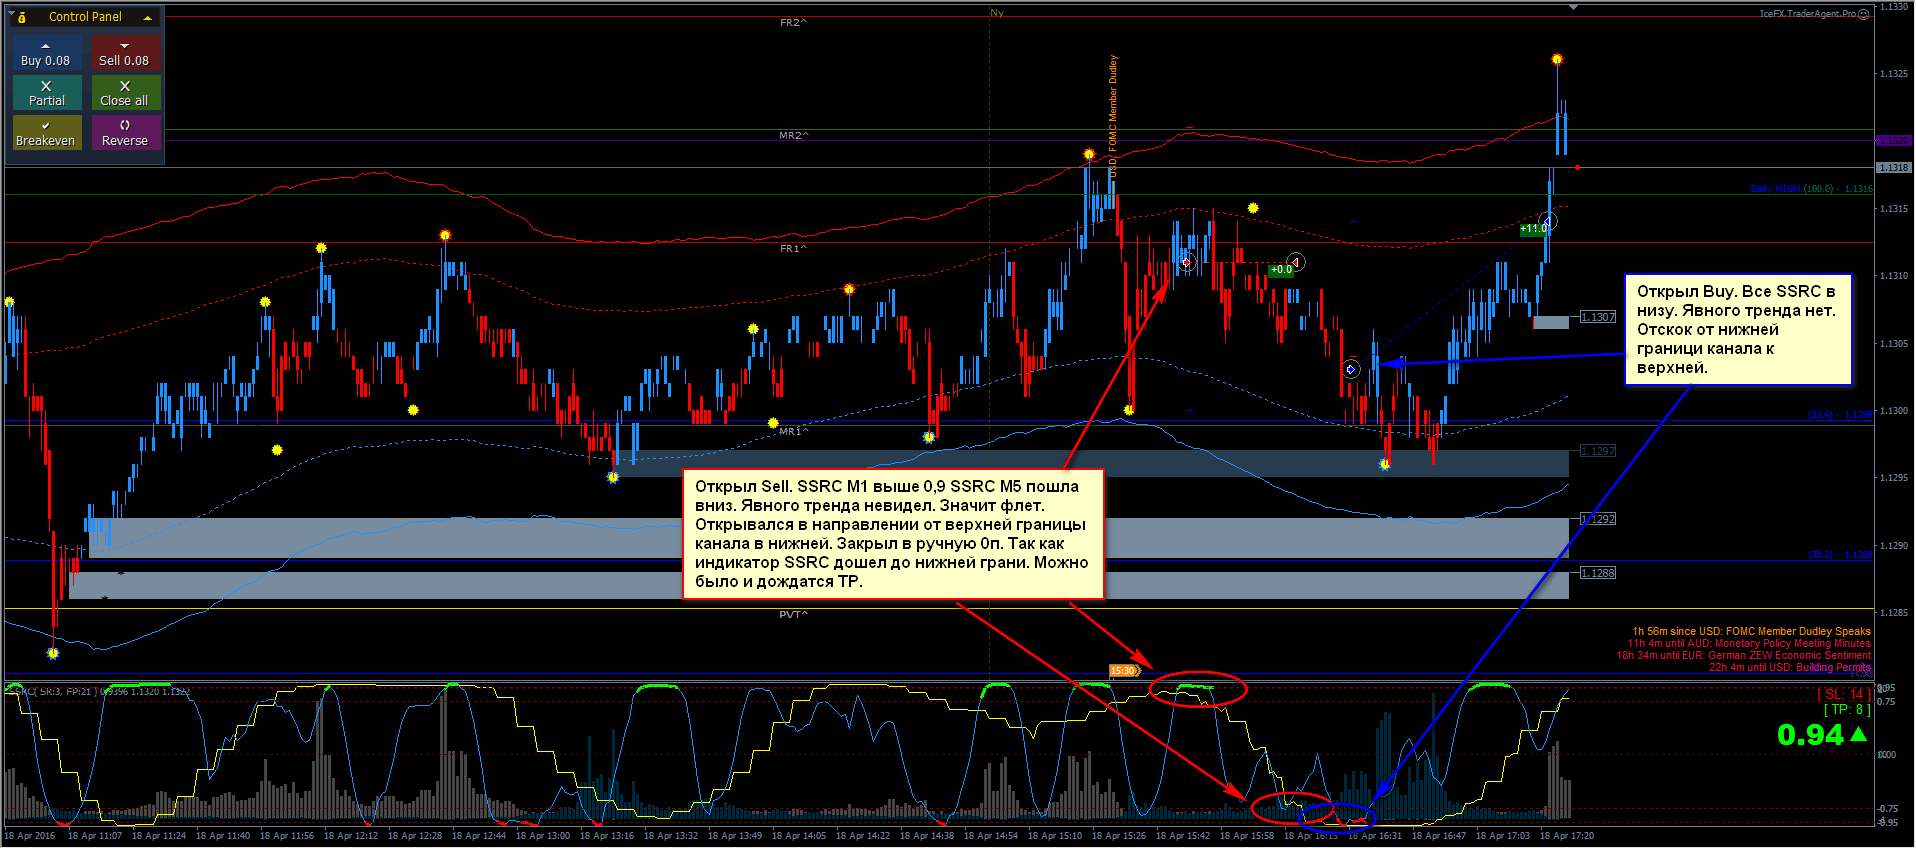Select the AUD Monetary Policy Meeting Minutes line
1916x849 pixels.
tap(1748, 643)
